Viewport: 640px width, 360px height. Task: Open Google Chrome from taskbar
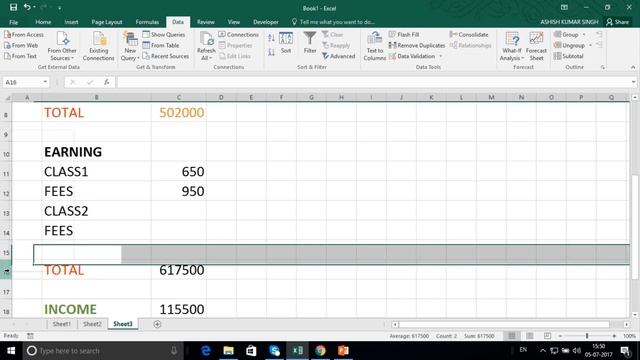(x=320, y=351)
